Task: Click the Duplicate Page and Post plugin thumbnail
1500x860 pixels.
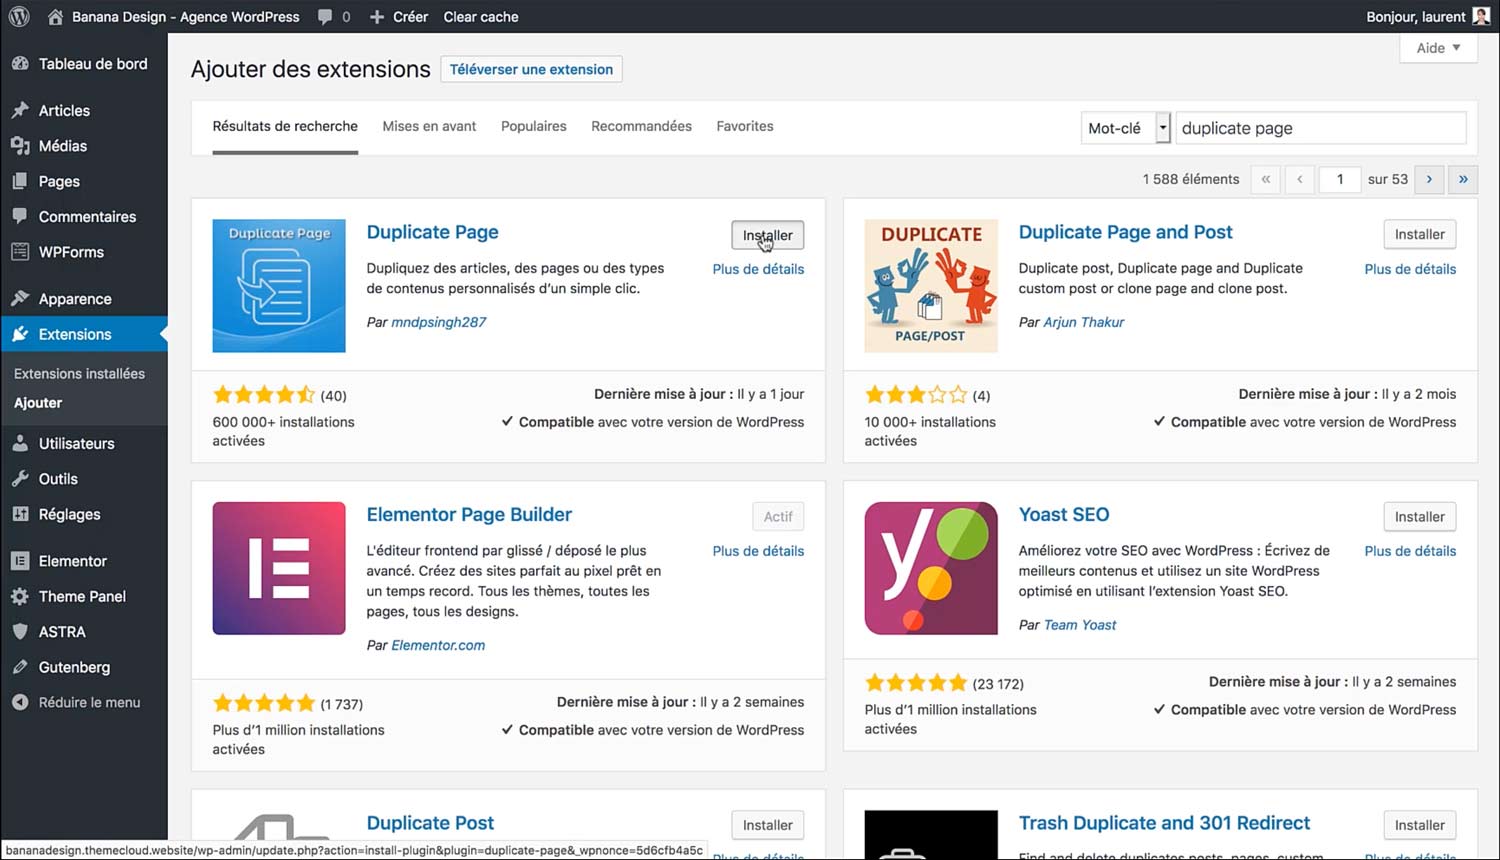Action: click(x=931, y=286)
